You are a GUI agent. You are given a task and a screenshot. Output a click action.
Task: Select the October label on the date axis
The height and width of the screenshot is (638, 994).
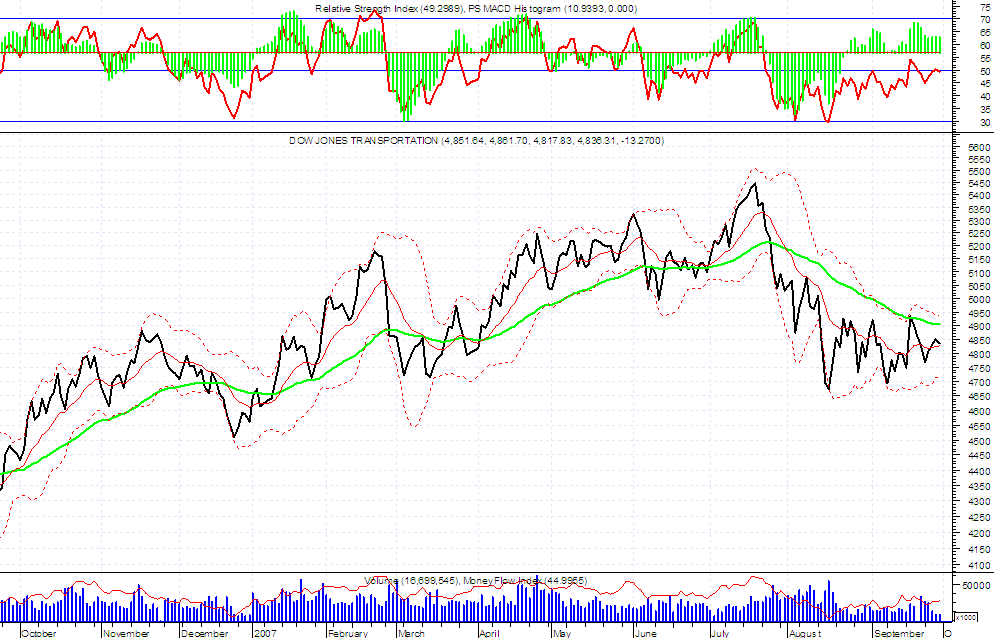click(x=39, y=632)
